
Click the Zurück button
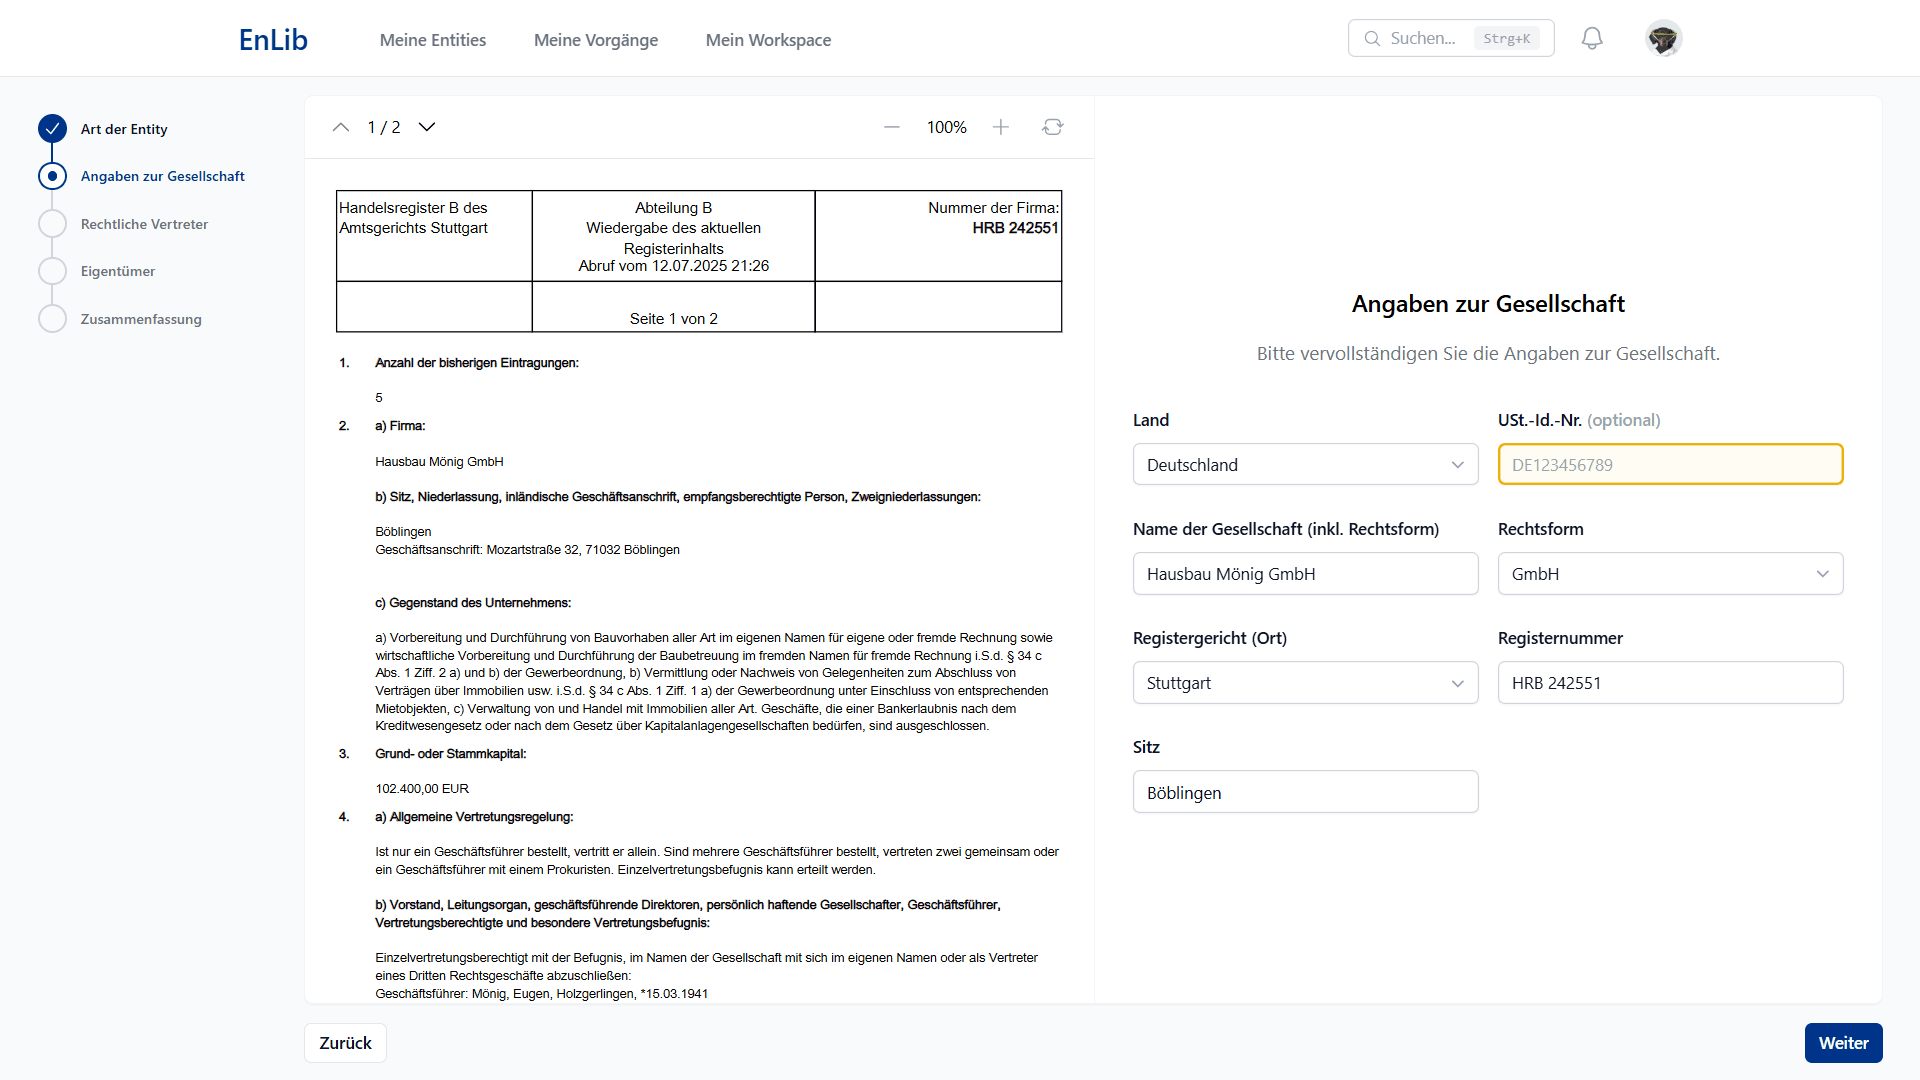coord(345,1043)
